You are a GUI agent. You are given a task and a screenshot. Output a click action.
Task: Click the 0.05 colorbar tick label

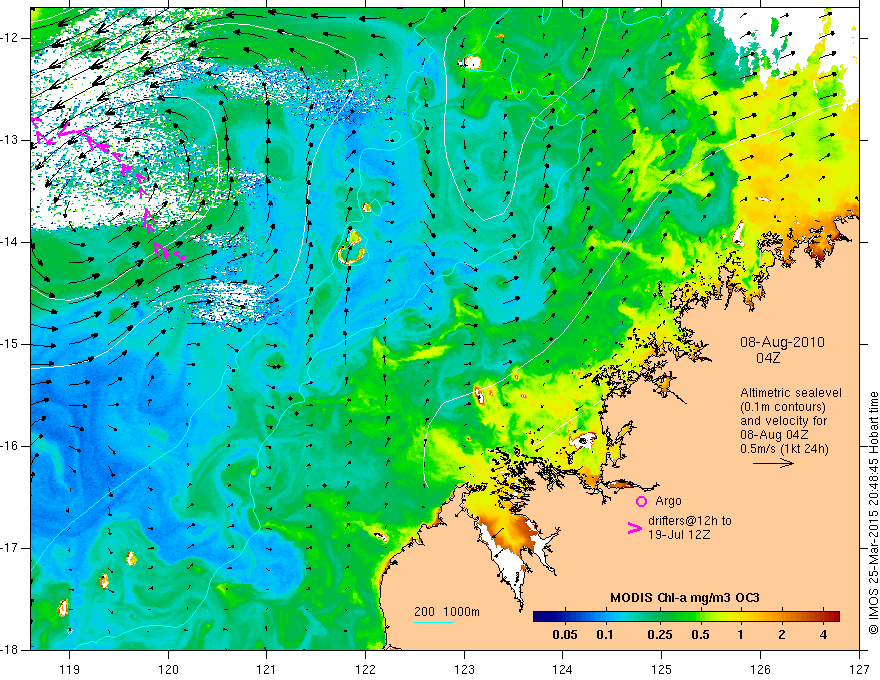565,635
